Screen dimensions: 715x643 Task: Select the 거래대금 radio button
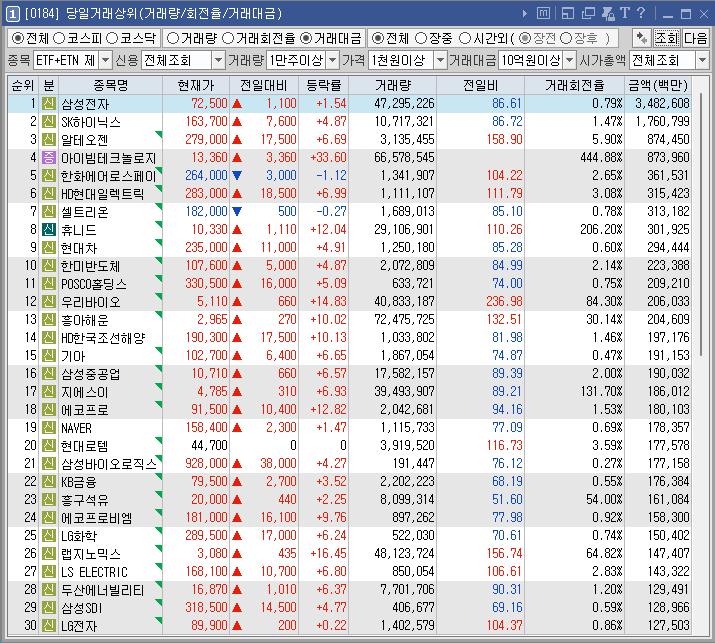pos(306,38)
